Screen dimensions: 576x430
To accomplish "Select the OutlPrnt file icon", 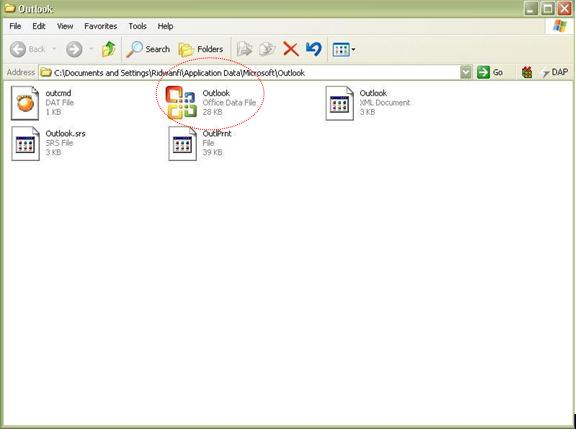I will coord(183,144).
